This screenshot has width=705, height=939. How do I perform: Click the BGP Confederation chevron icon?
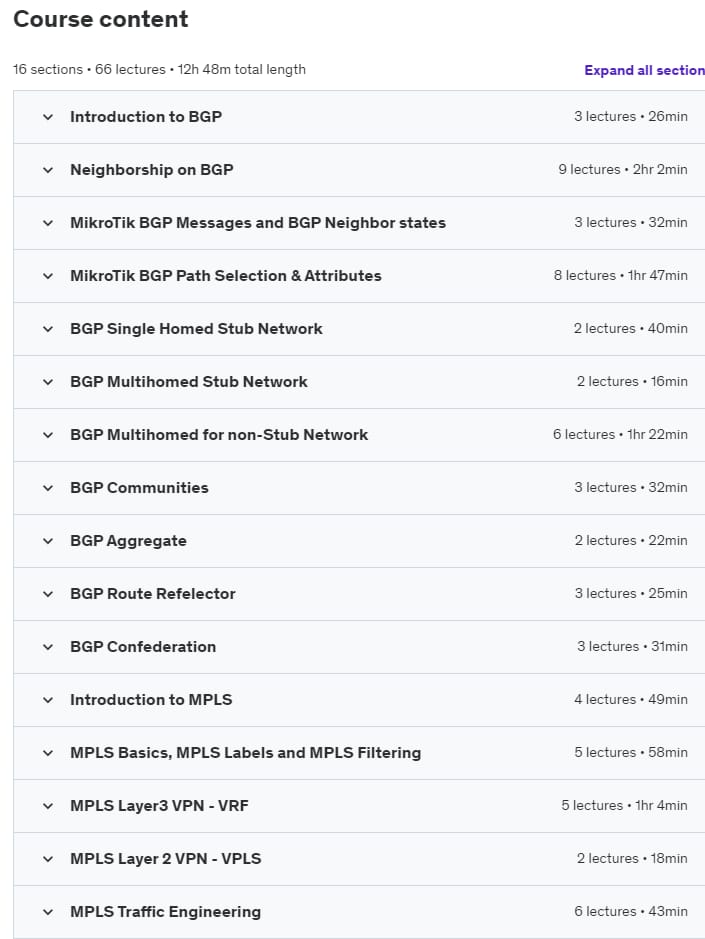pos(48,647)
